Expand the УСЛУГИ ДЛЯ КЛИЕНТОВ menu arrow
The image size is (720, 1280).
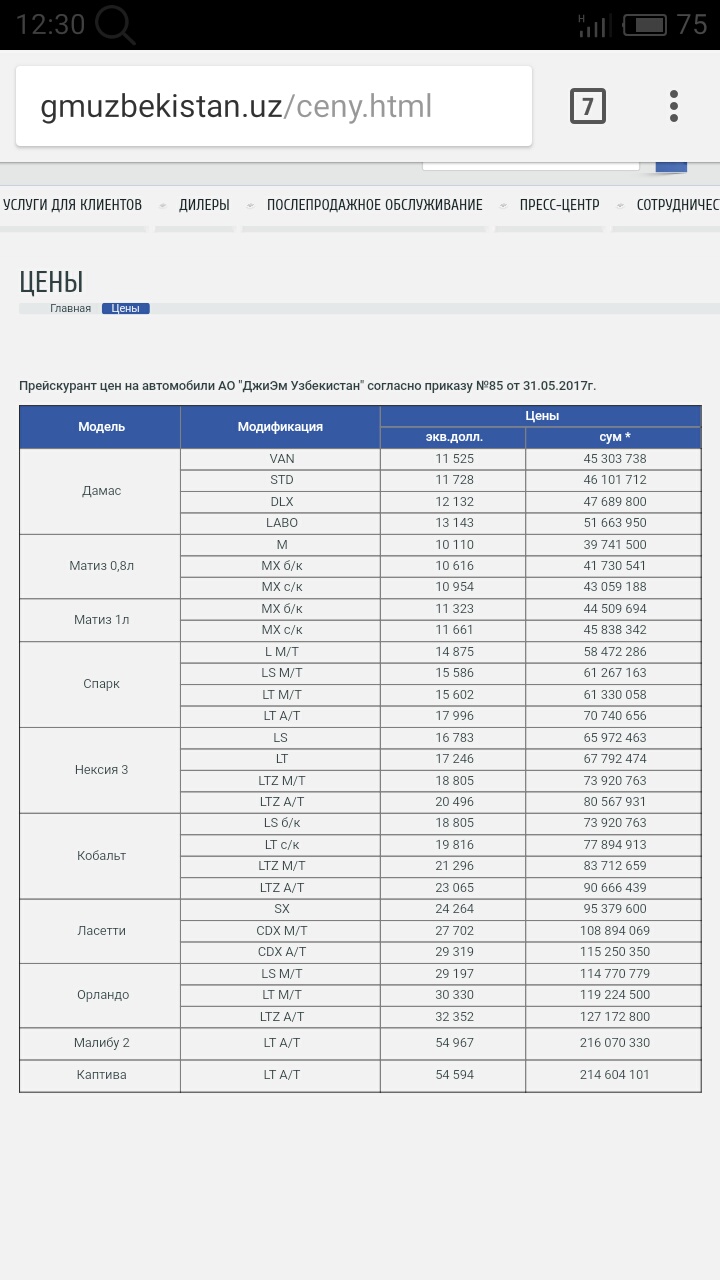(162, 205)
